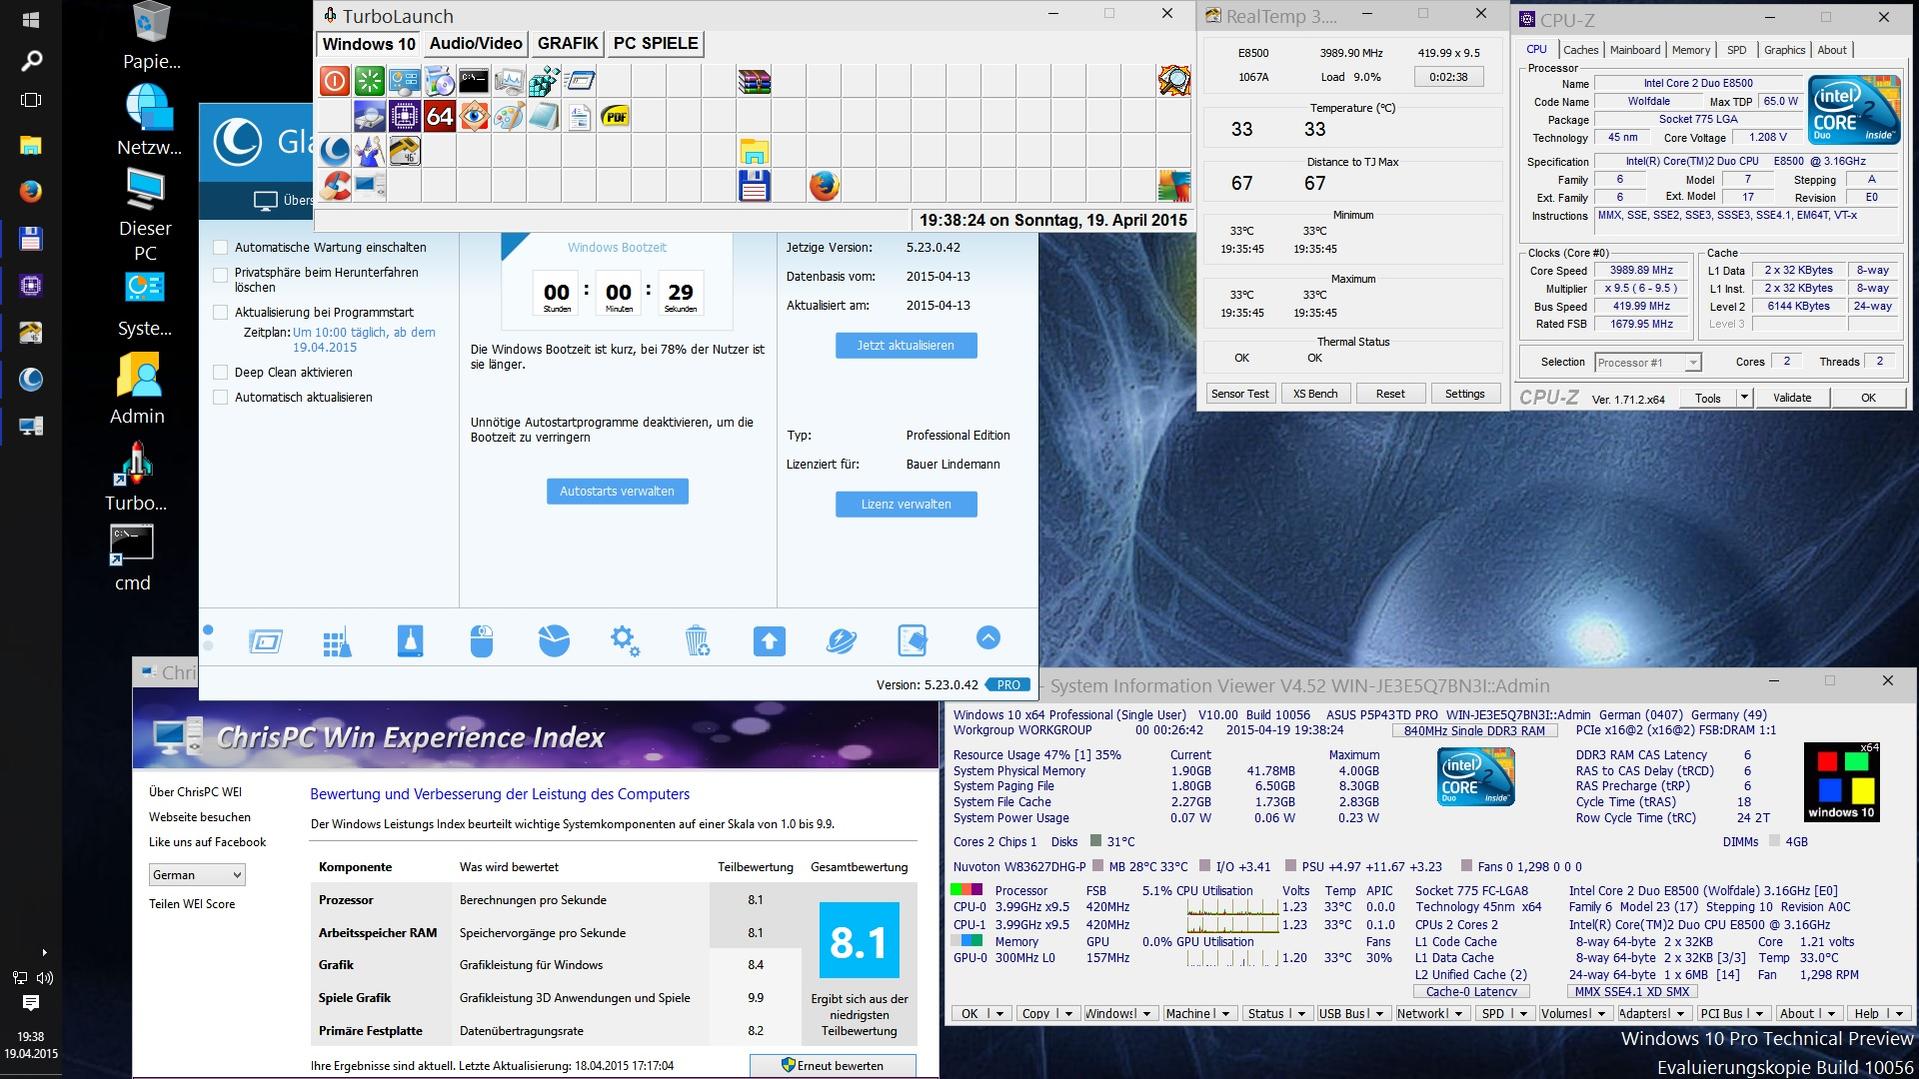The height and width of the screenshot is (1079, 1919).
Task: Open the Processor #1 selection dropdown in CPU-Z
Action: 1647,362
